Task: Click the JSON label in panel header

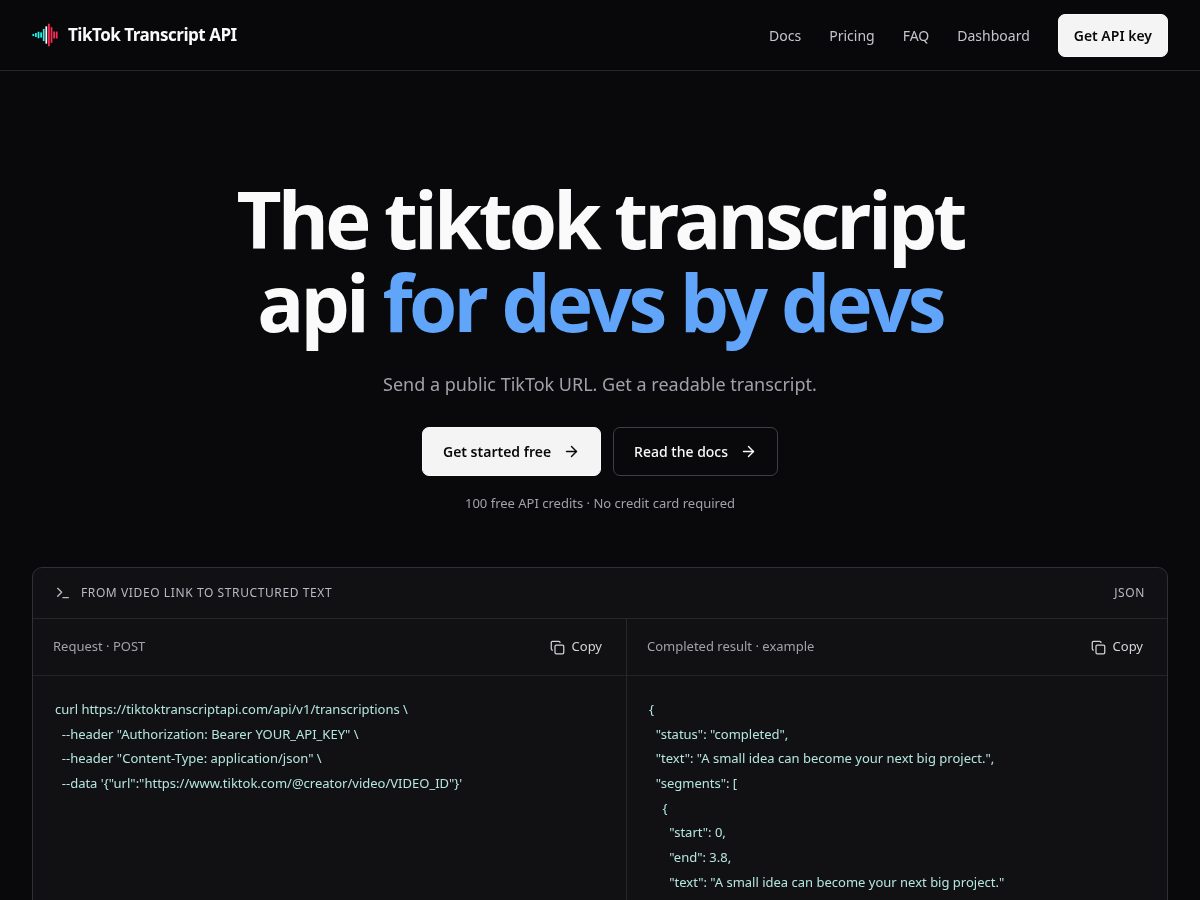Action: (x=1129, y=593)
